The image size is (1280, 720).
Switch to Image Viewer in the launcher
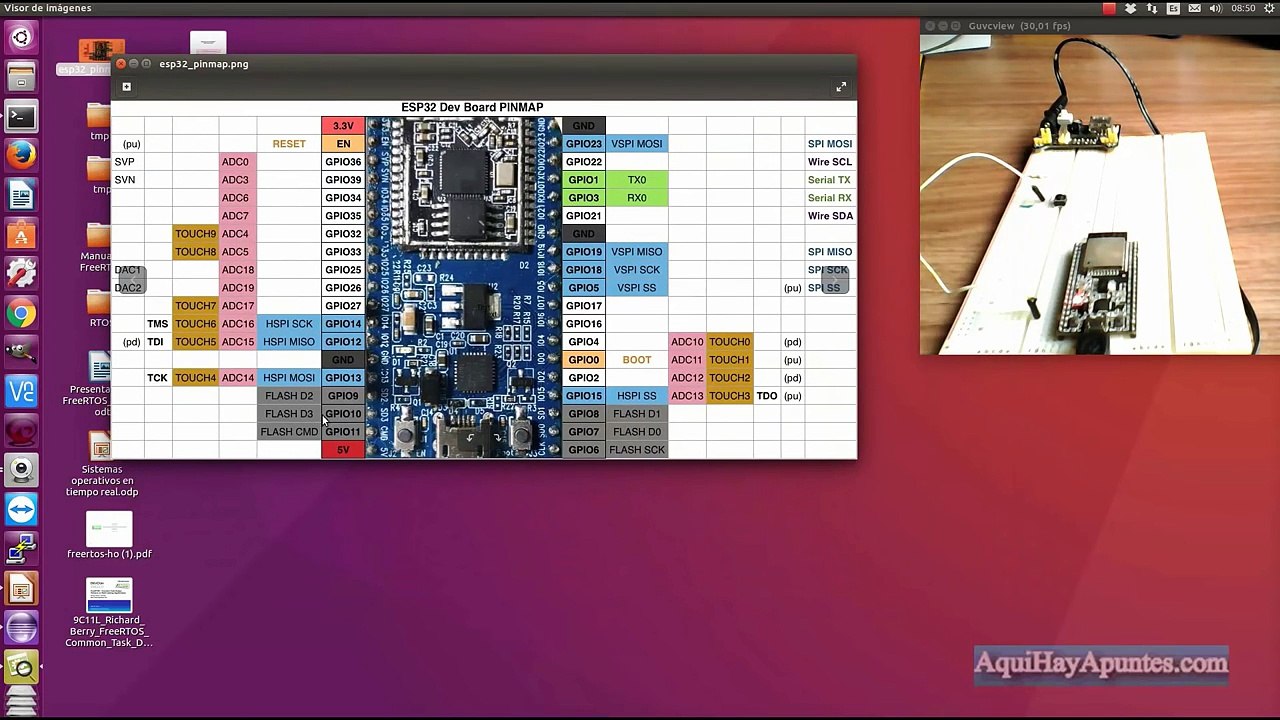pyautogui.click(x=21, y=667)
